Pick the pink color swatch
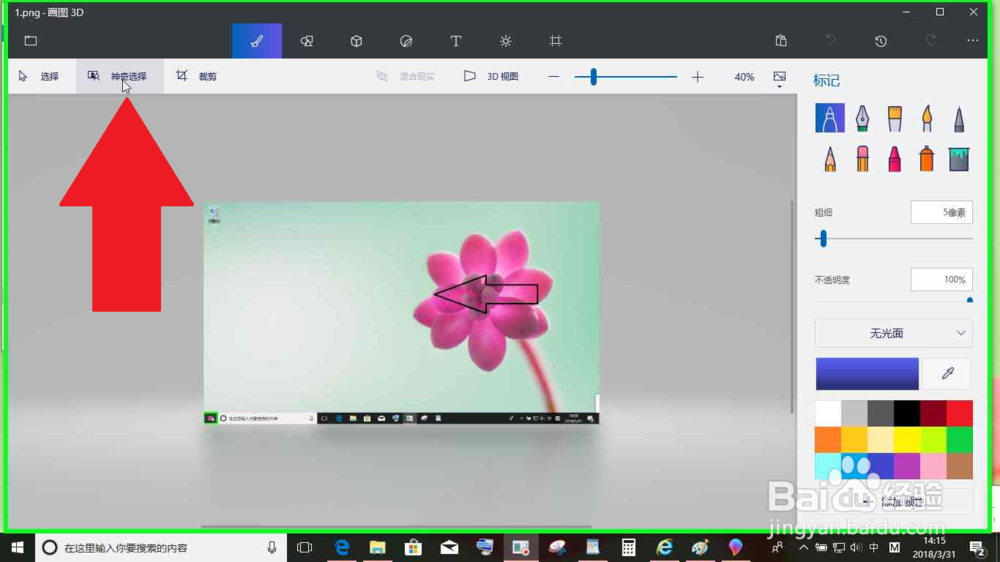1000x562 pixels. [933, 466]
